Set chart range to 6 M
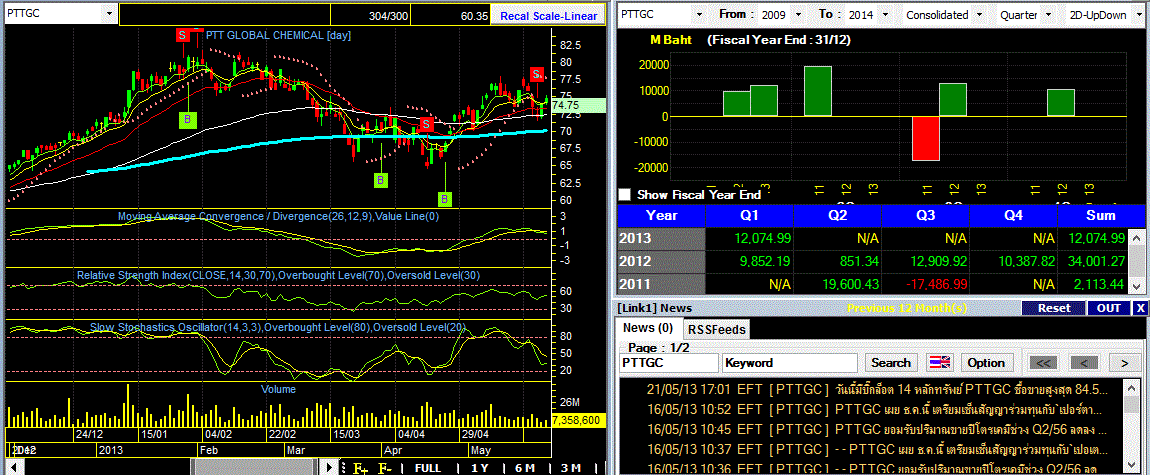The image size is (1150, 475). [525, 468]
